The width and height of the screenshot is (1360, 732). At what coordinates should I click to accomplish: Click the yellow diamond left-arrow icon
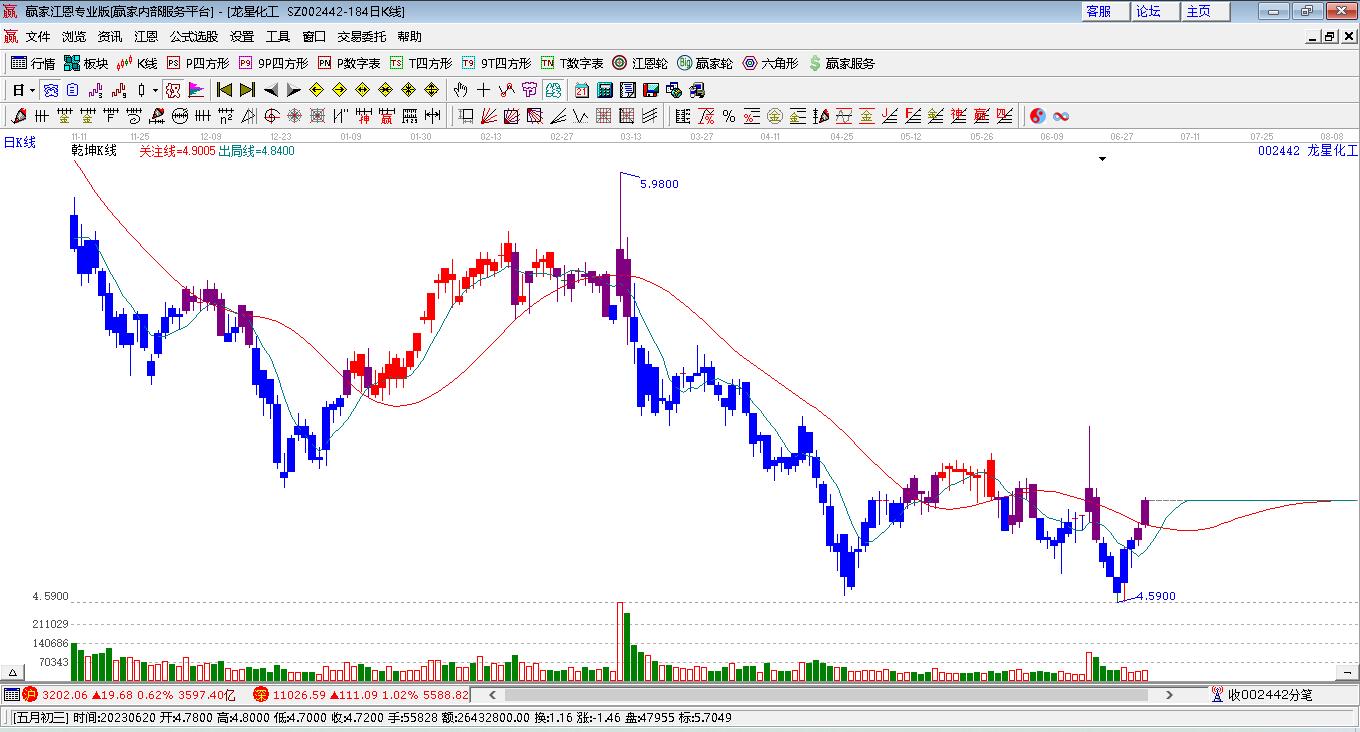[x=317, y=90]
